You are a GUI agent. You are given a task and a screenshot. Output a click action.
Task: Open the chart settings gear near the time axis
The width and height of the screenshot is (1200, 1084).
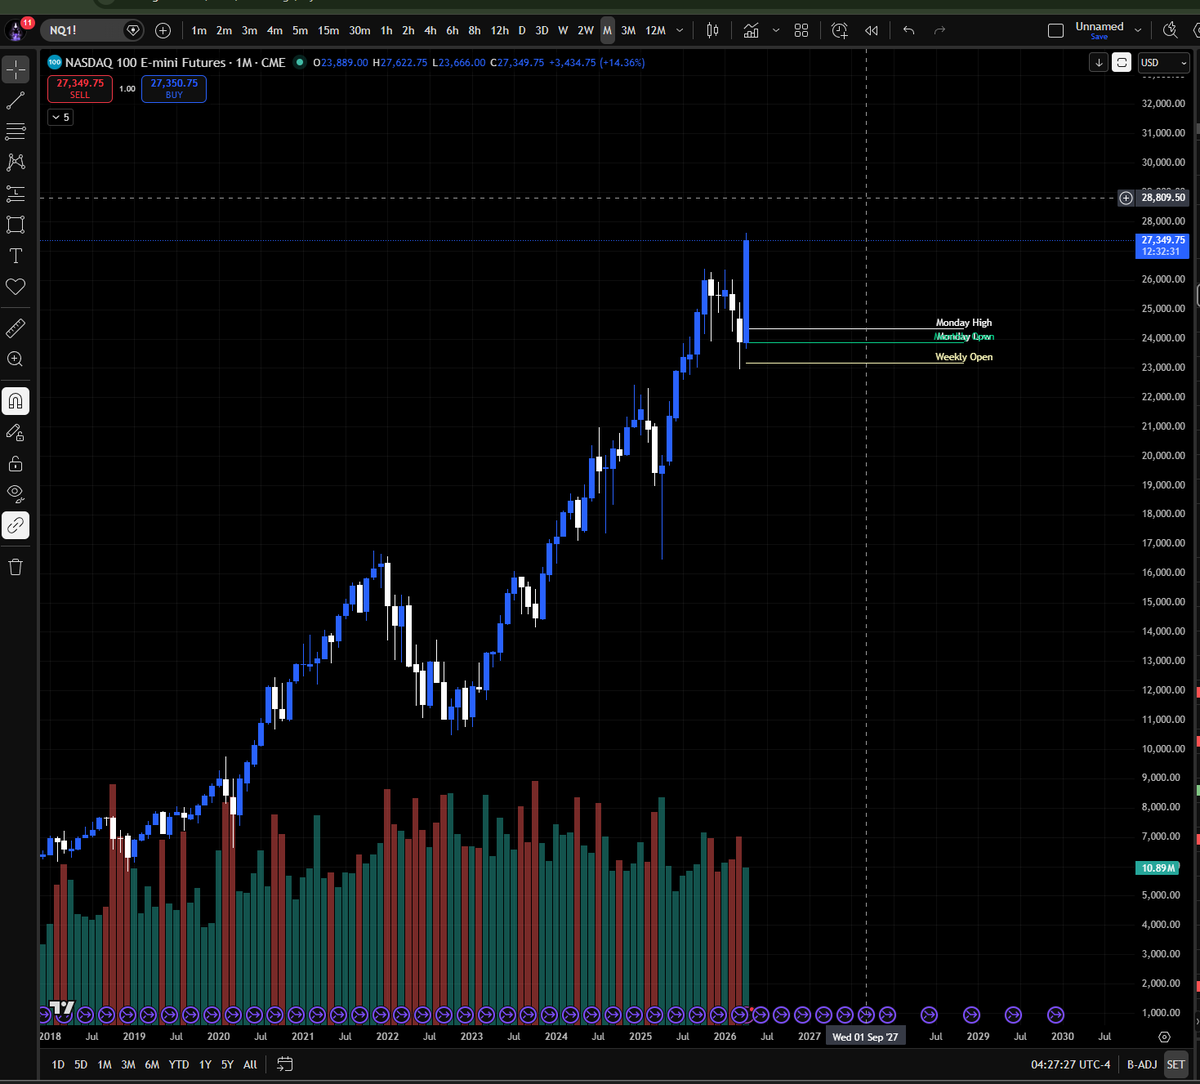tap(1164, 1037)
